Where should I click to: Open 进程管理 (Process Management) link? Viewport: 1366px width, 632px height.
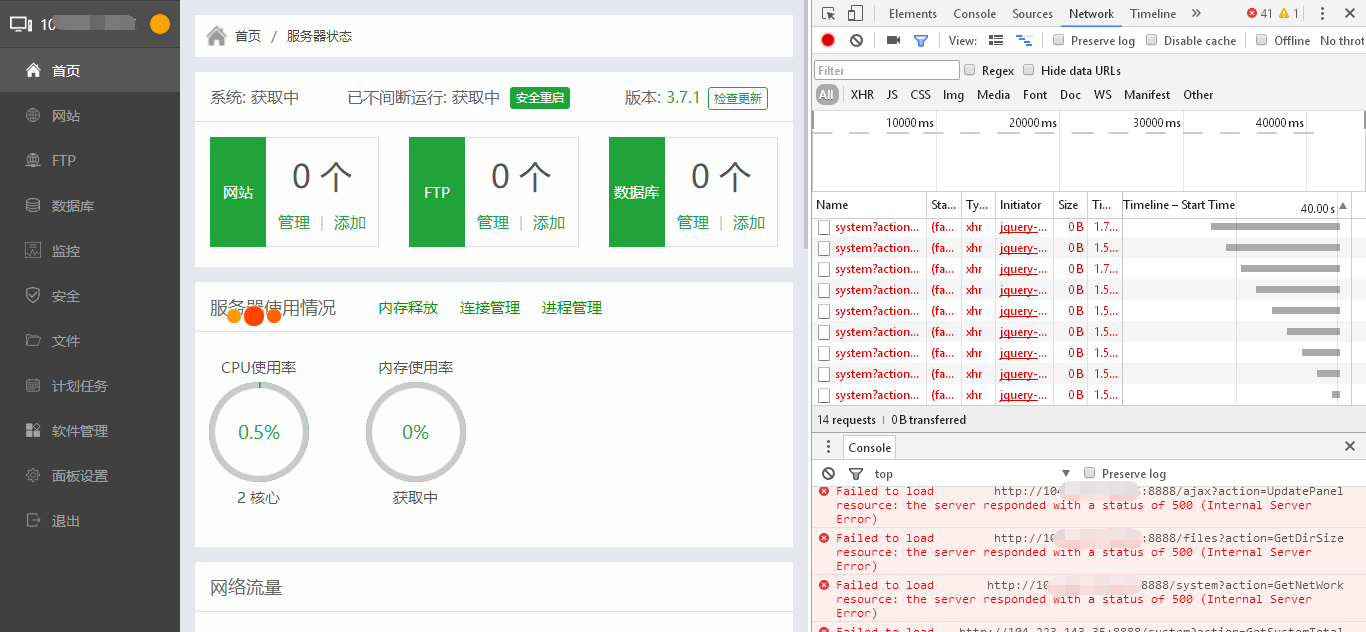click(571, 308)
